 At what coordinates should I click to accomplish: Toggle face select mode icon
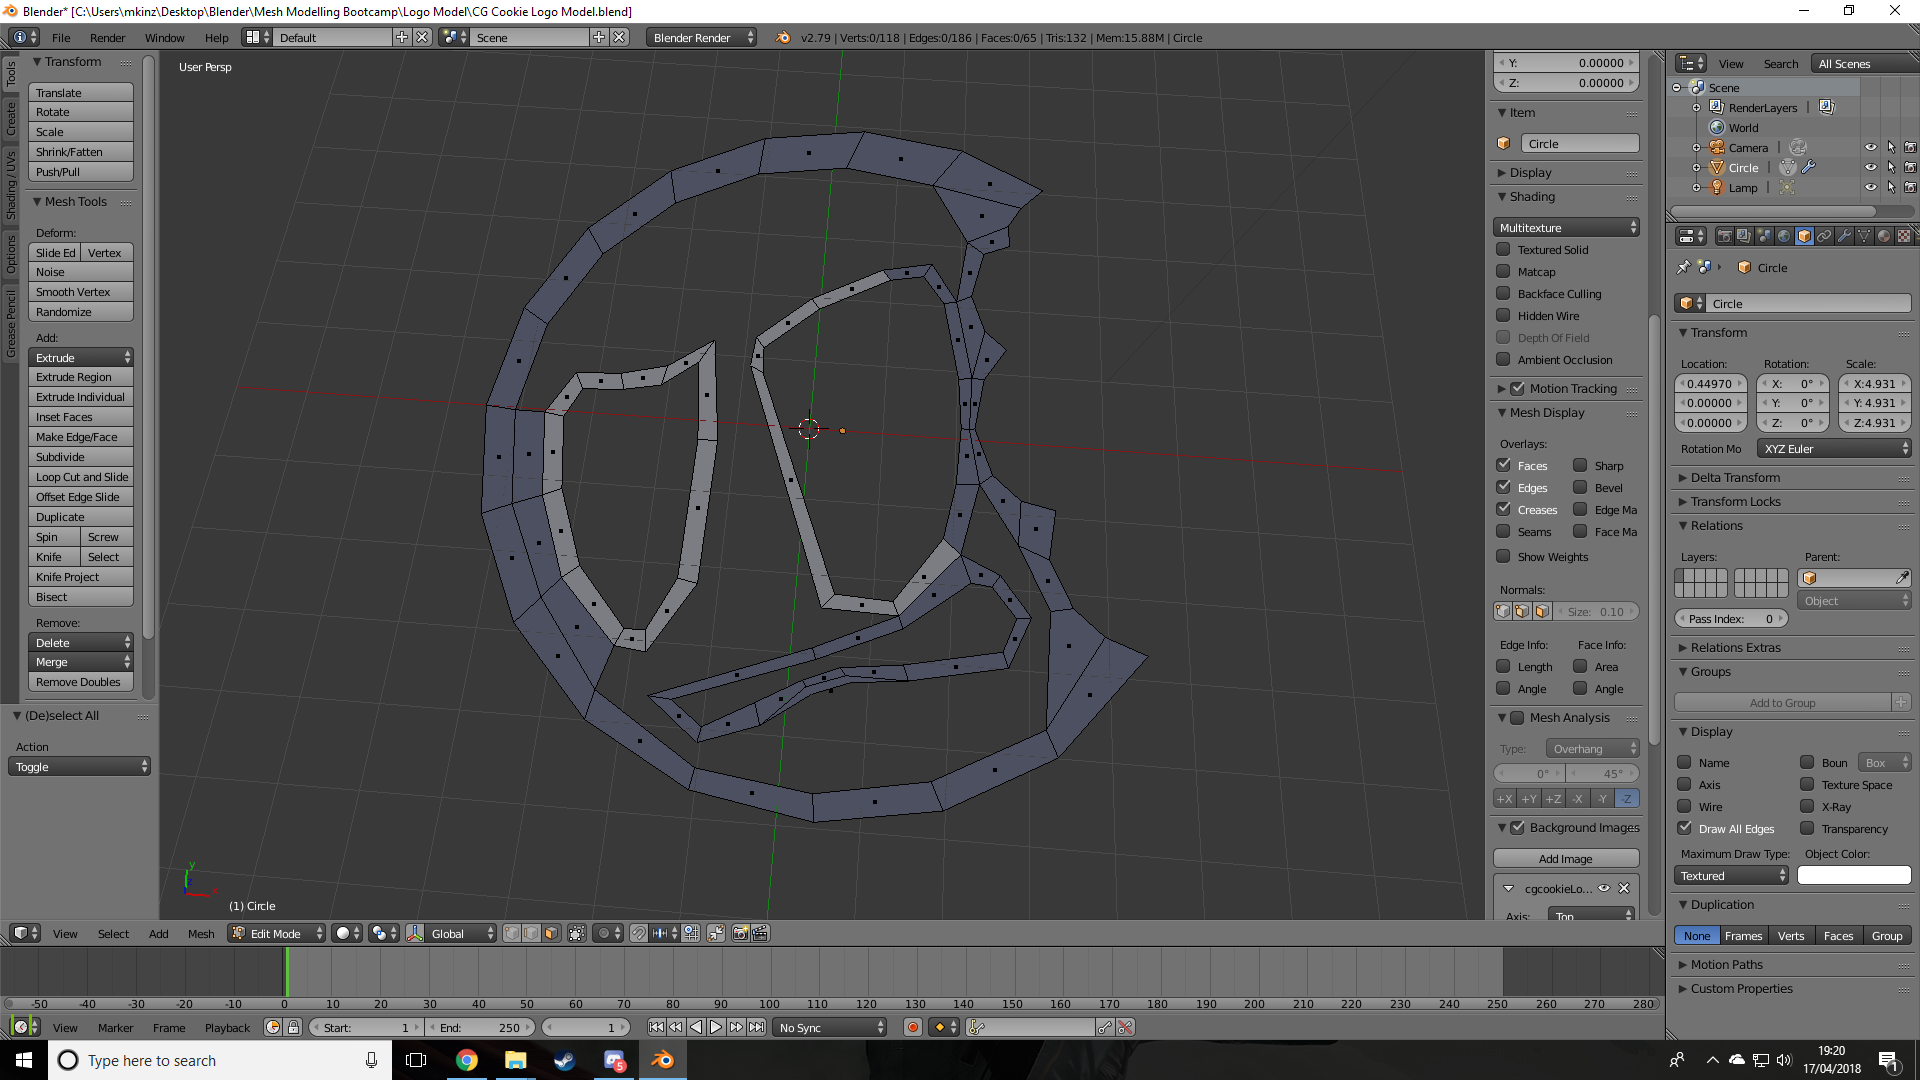pyautogui.click(x=551, y=933)
